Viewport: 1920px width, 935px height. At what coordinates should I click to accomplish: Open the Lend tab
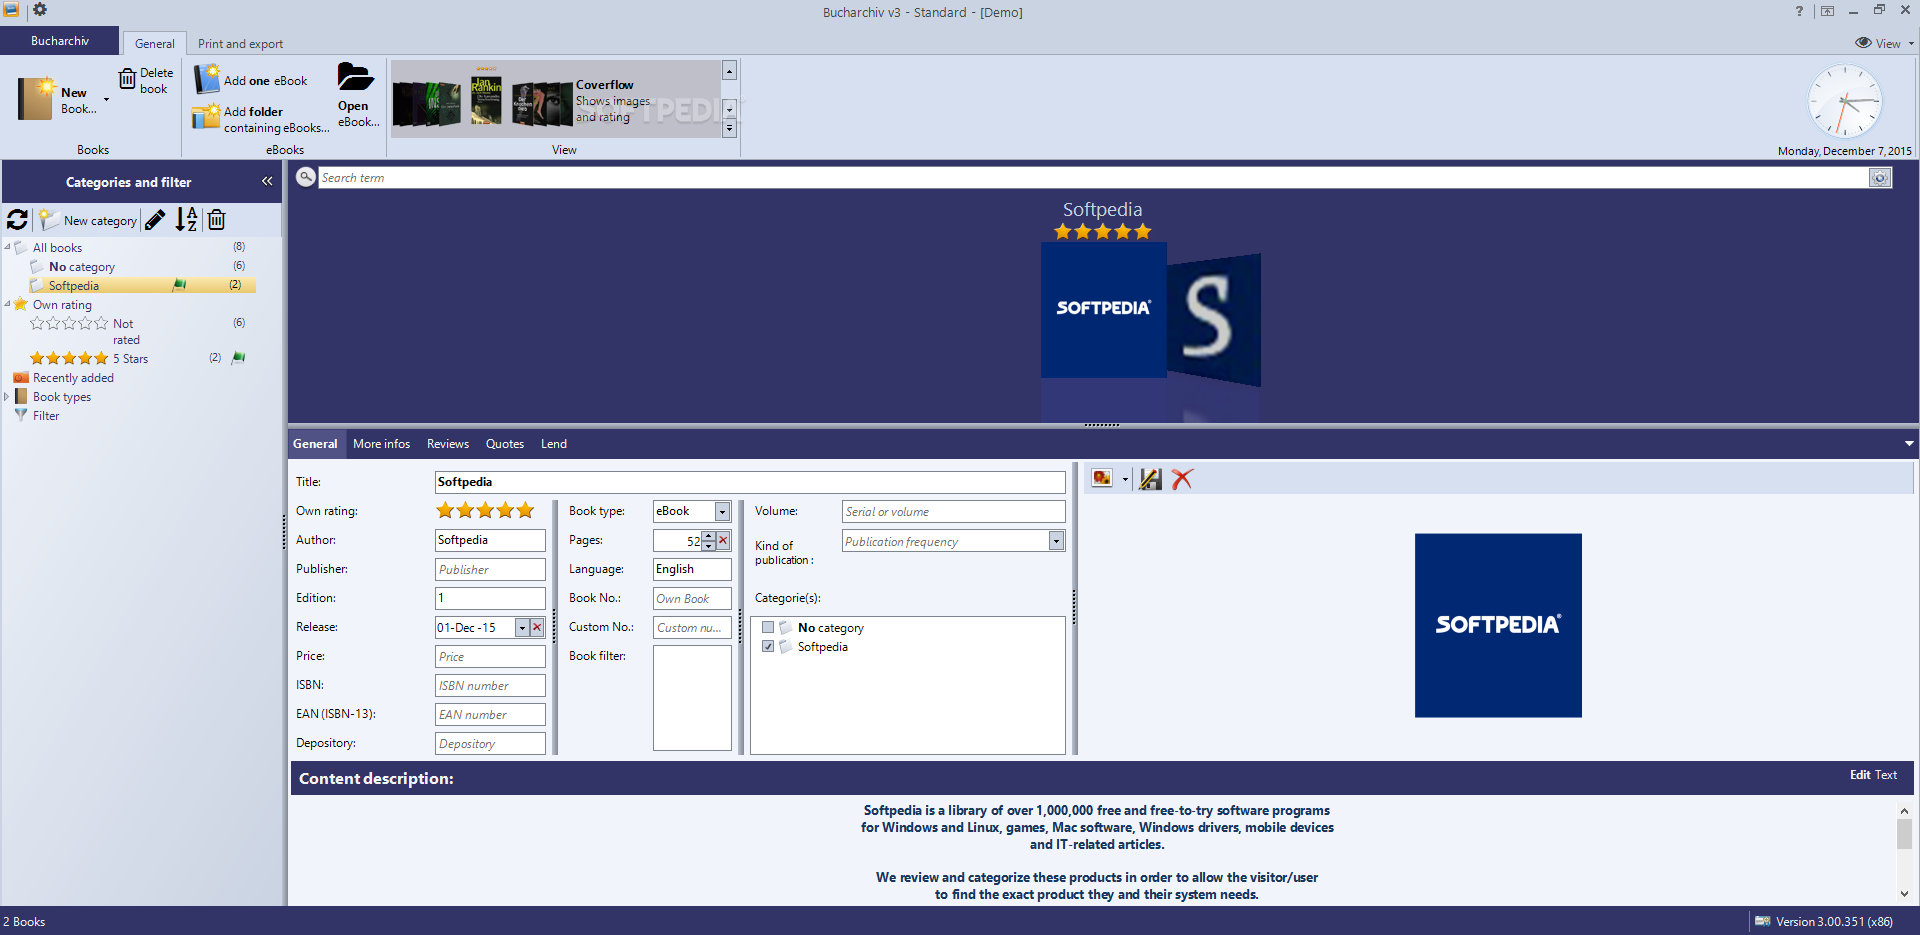pyautogui.click(x=554, y=443)
